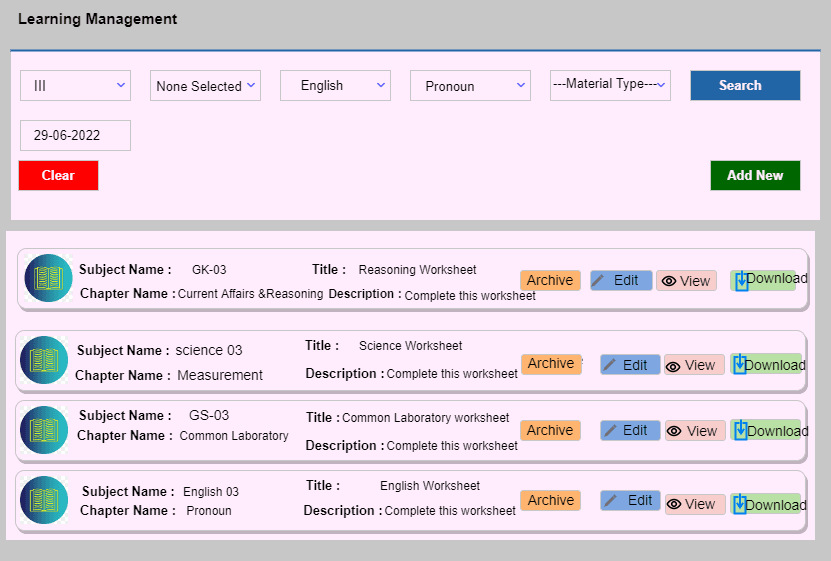Click the subject name GS-03
This screenshot has width=831, height=561.
point(209,415)
